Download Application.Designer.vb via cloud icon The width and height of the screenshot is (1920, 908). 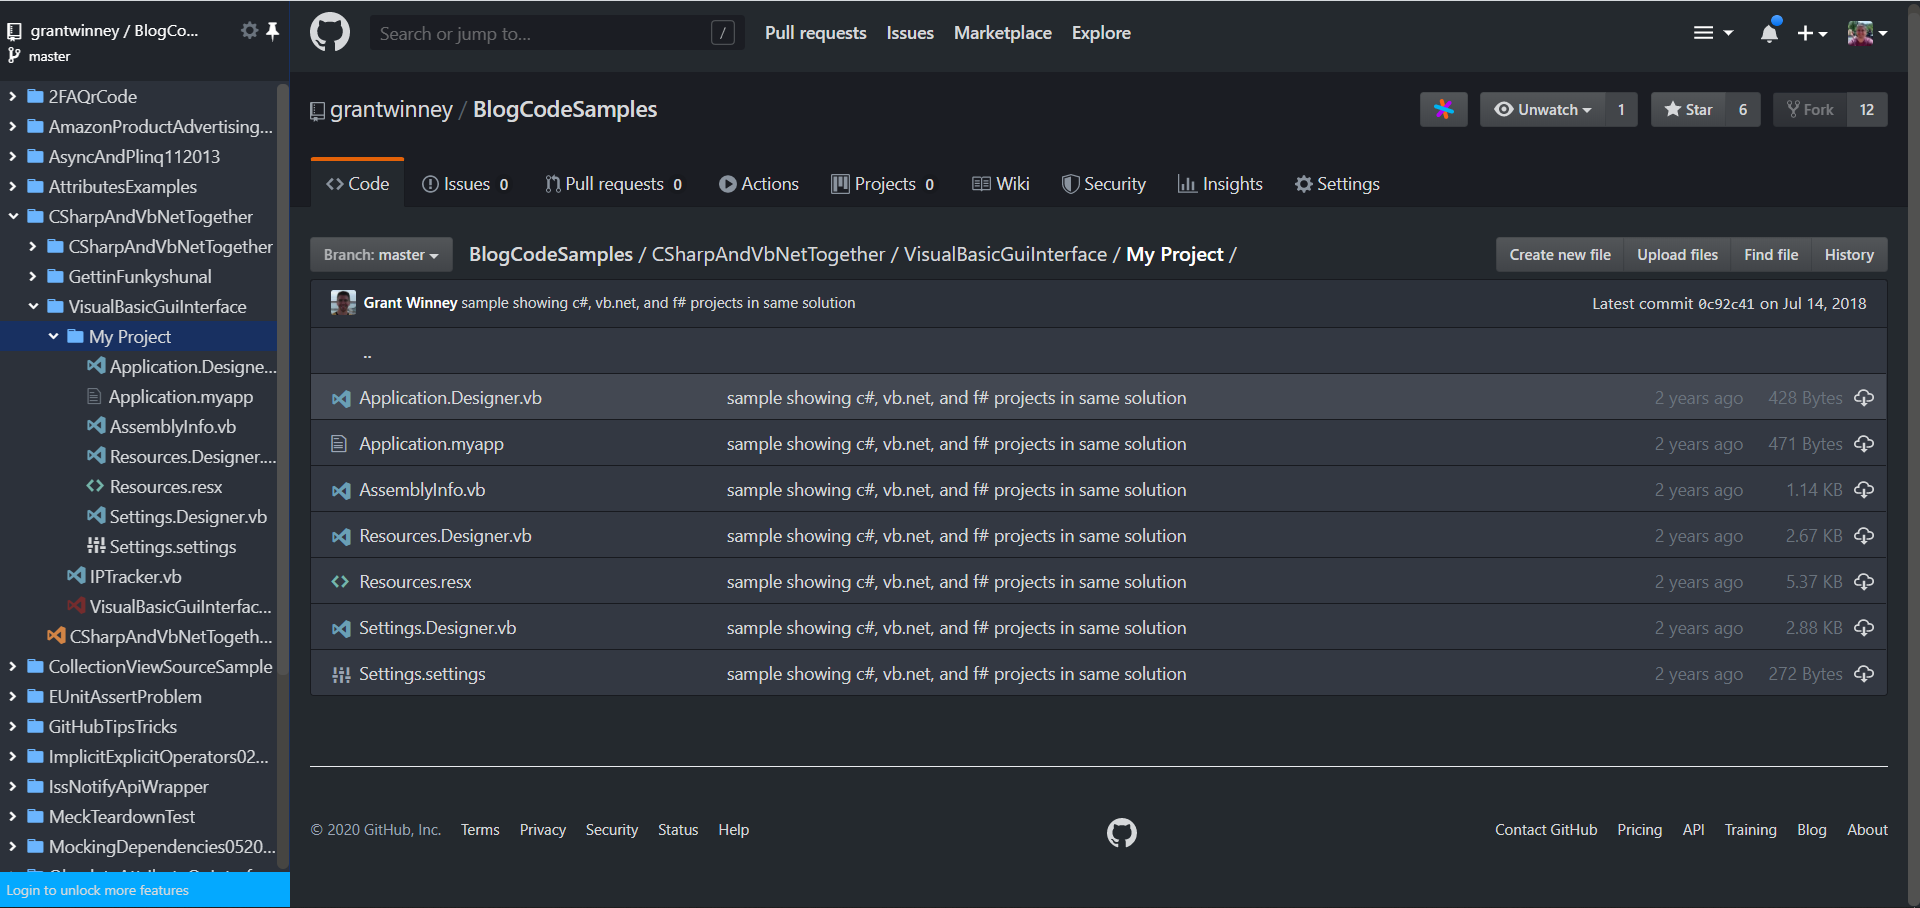click(x=1864, y=398)
